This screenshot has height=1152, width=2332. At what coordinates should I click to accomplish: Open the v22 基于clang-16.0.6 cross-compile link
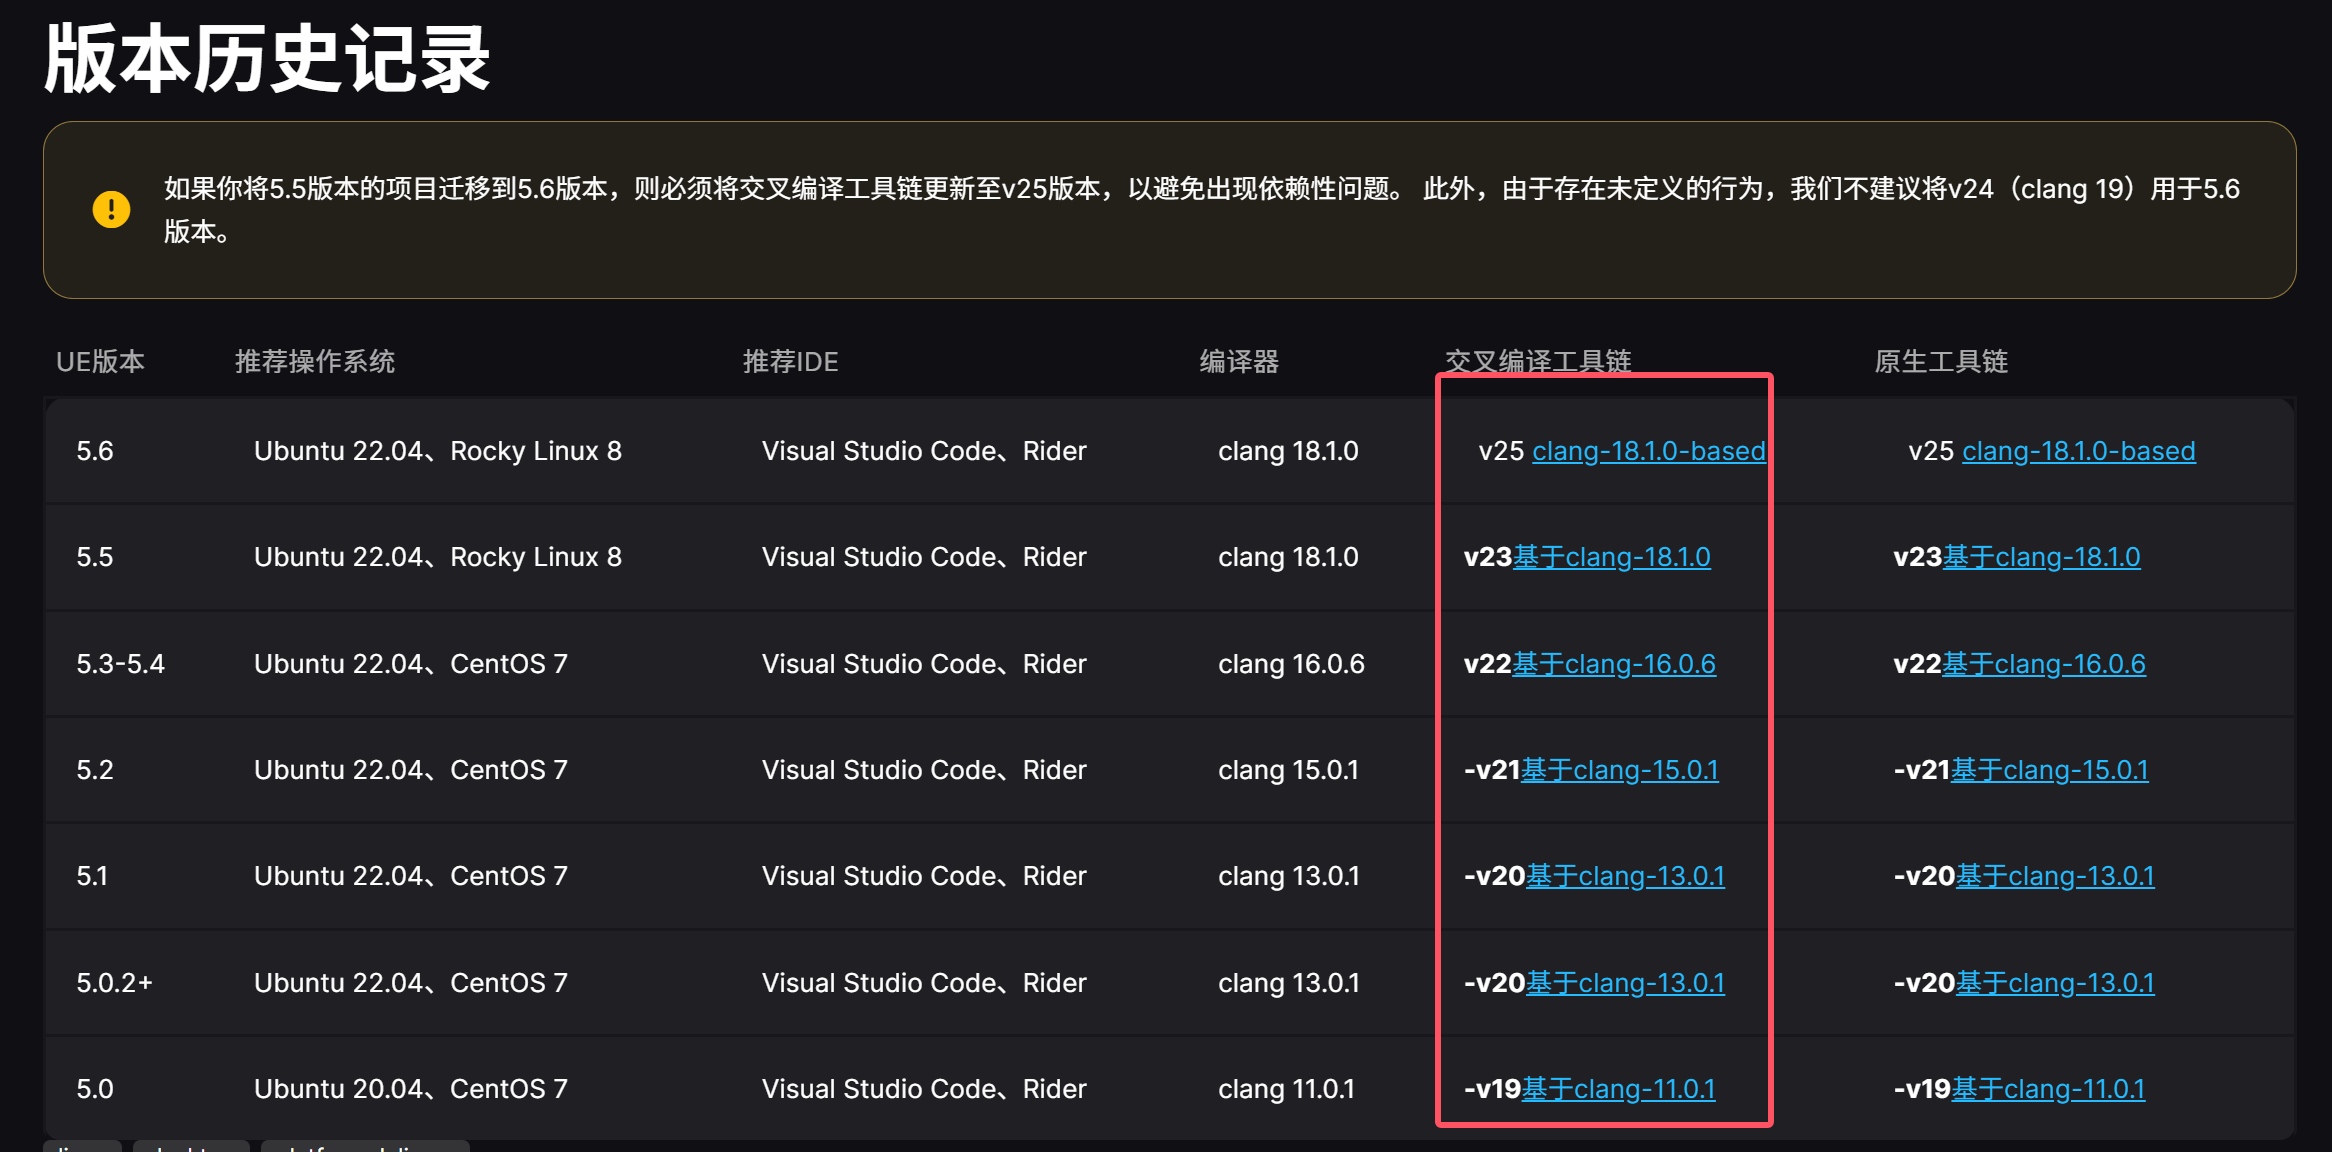coord(1615,663)
